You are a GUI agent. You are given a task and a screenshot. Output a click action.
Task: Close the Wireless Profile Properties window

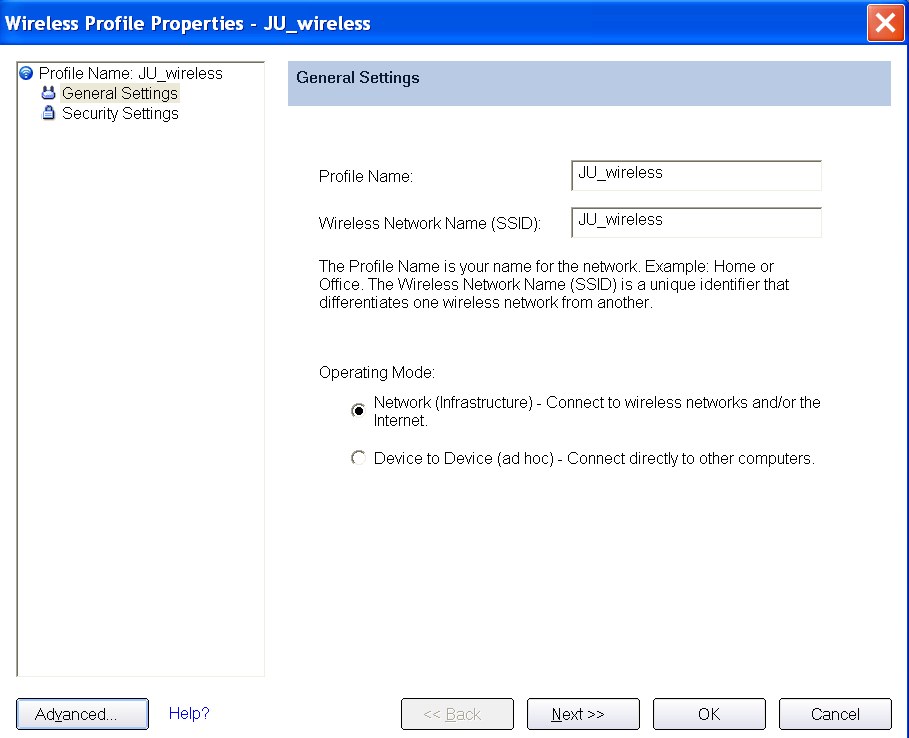pyautogui.click(x=885, y=23)
